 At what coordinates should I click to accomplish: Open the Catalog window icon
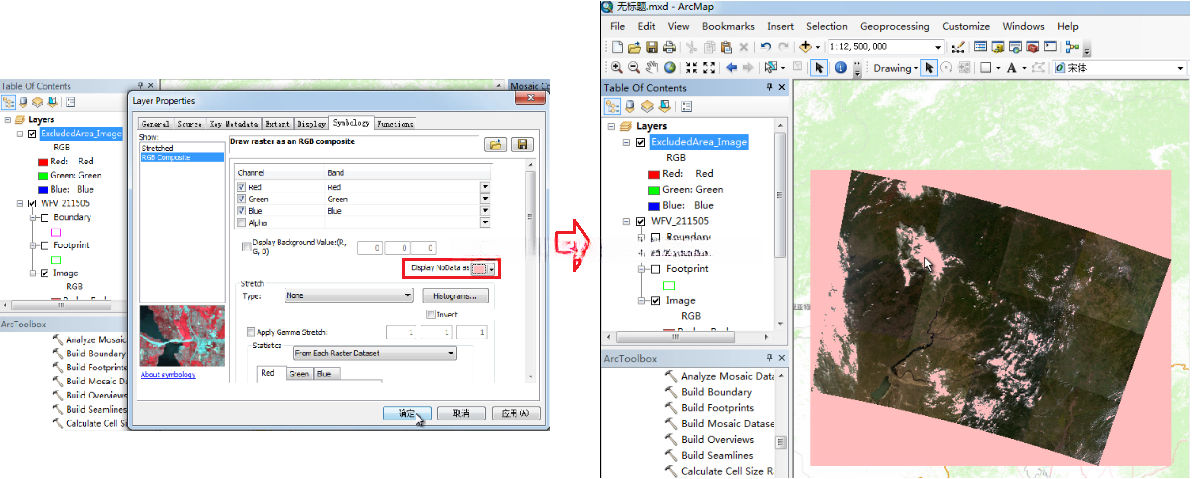pyautogui.click(x=998, y=47)
